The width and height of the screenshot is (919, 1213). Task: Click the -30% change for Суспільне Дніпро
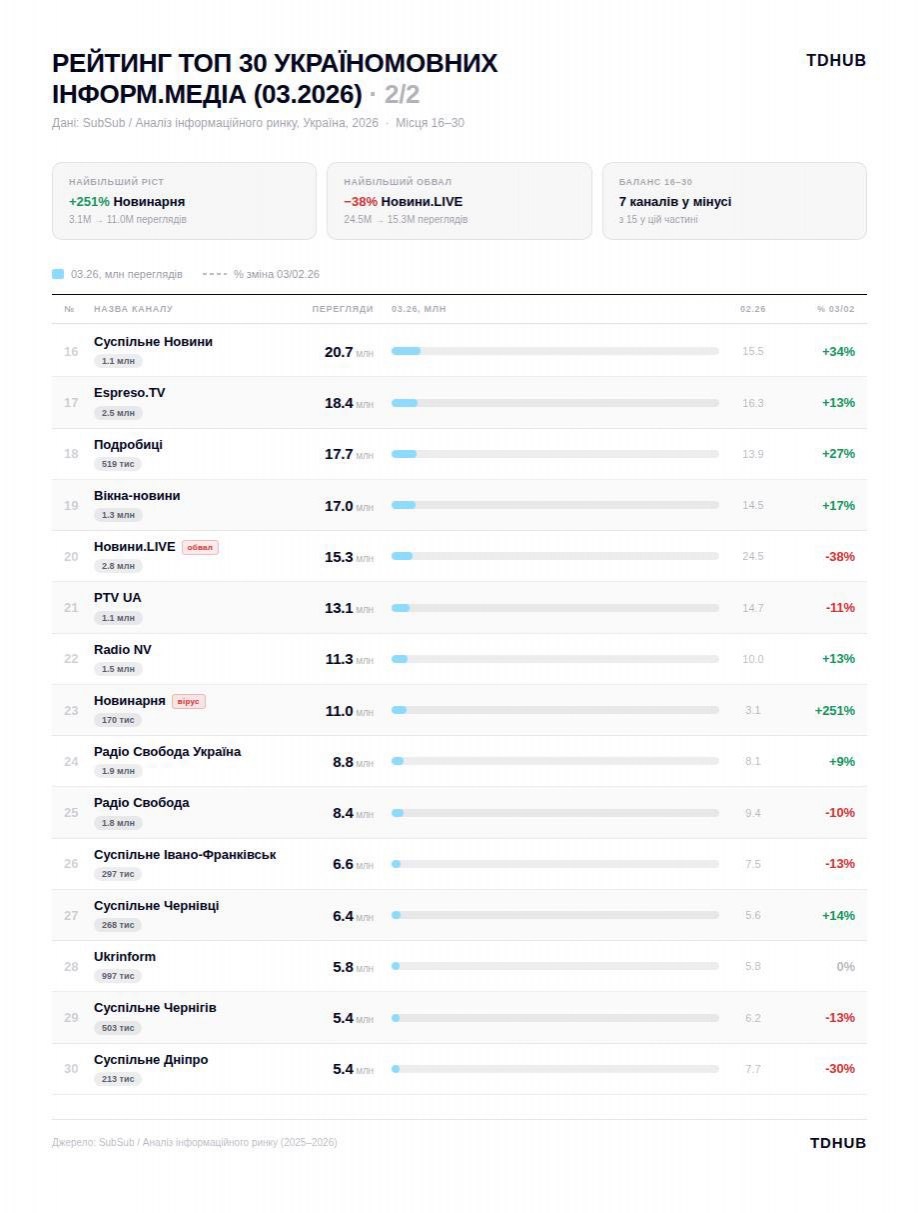[839, 1069]
